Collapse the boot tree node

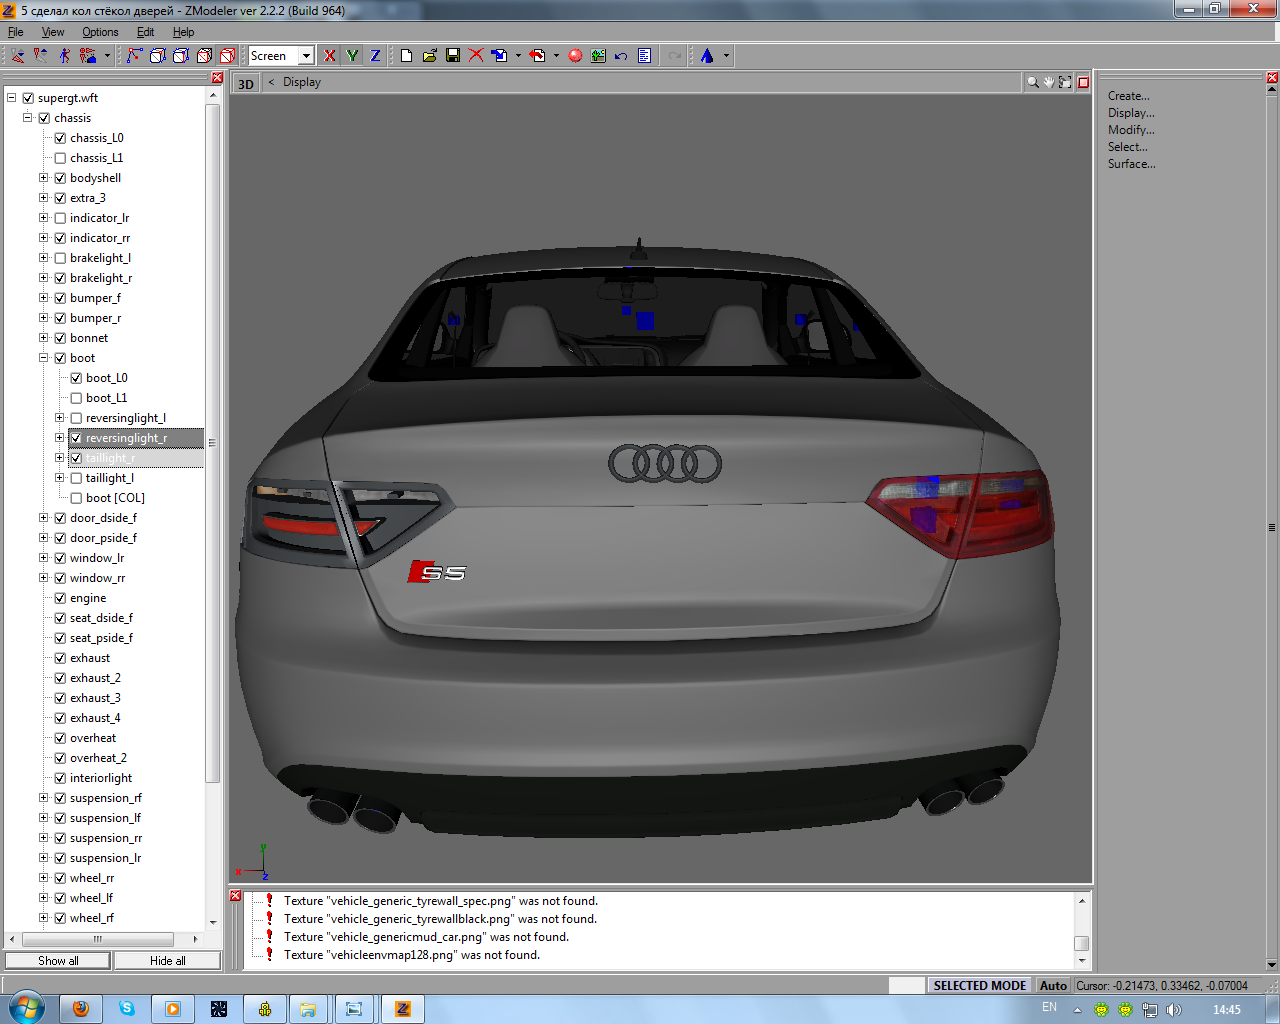(x=43, y=358)
